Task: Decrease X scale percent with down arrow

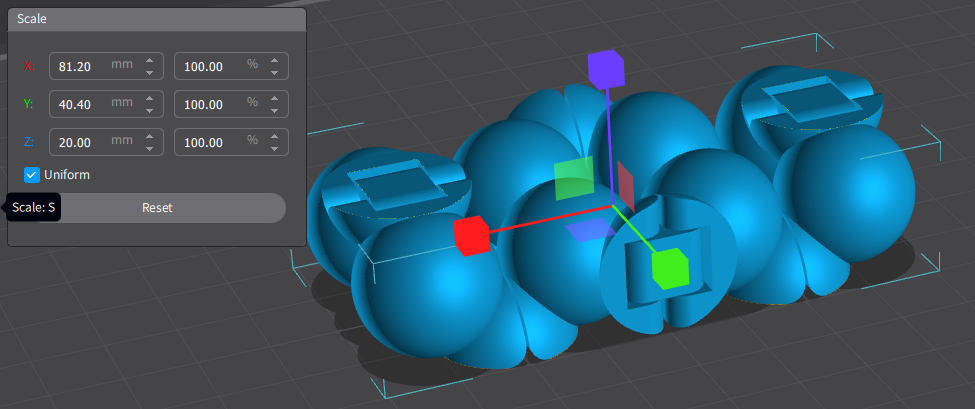Action: (x=274, y=73)
